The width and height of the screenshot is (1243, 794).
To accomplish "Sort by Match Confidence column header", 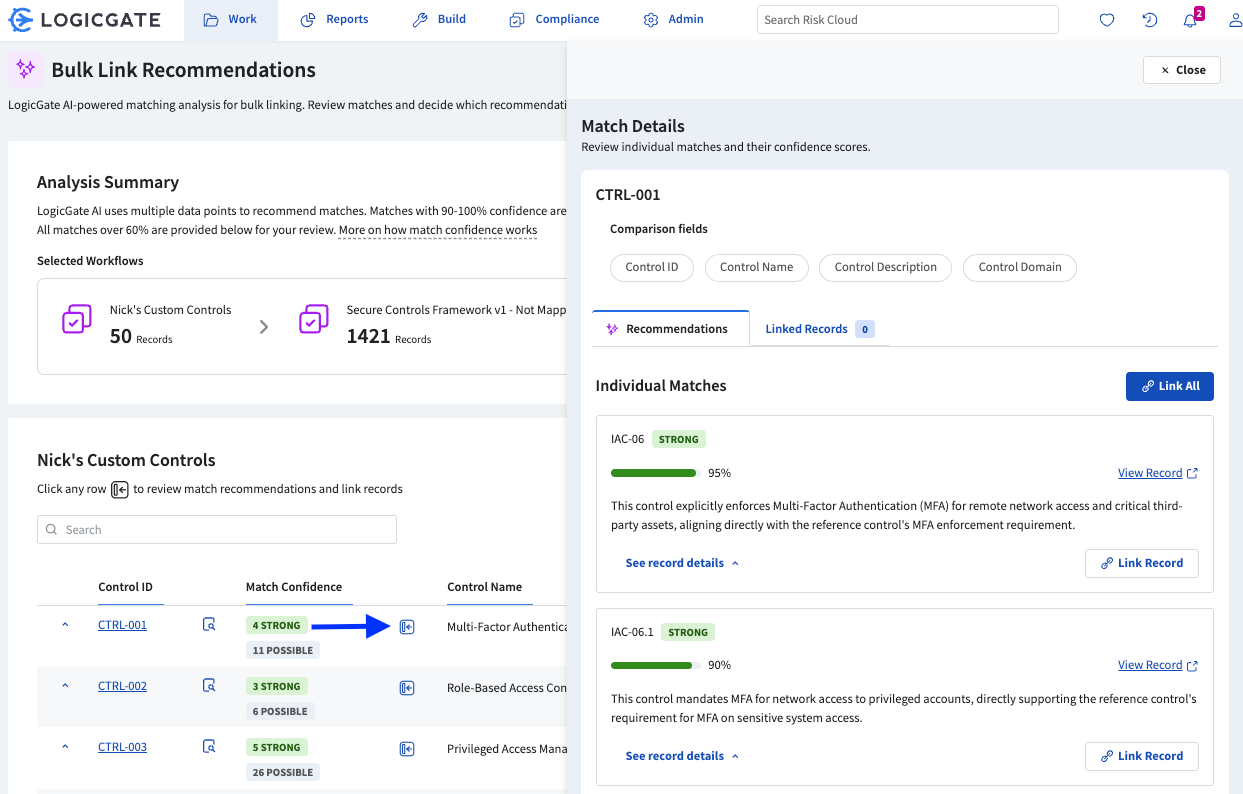I will pos(294,587).
